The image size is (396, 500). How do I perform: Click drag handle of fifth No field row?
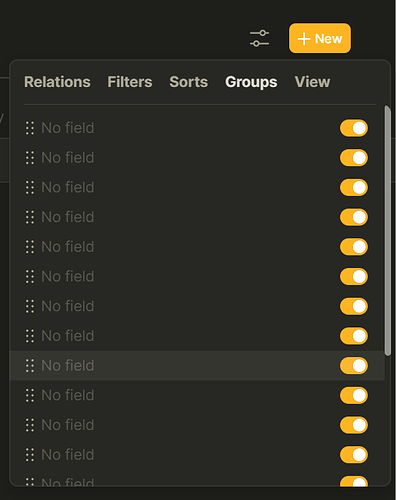30,247
